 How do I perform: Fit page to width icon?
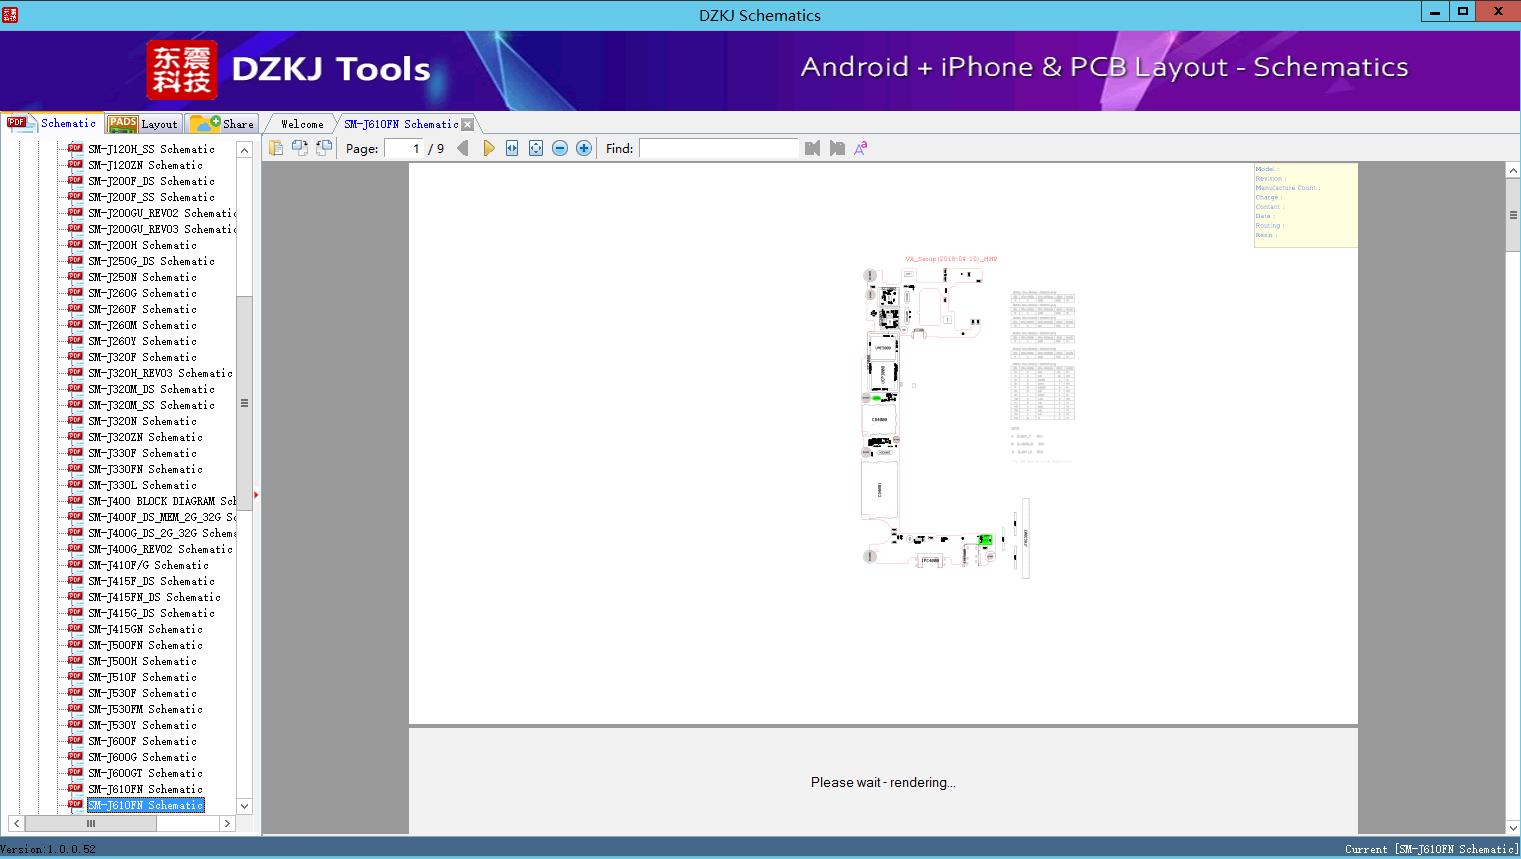[x=512, y=148]
